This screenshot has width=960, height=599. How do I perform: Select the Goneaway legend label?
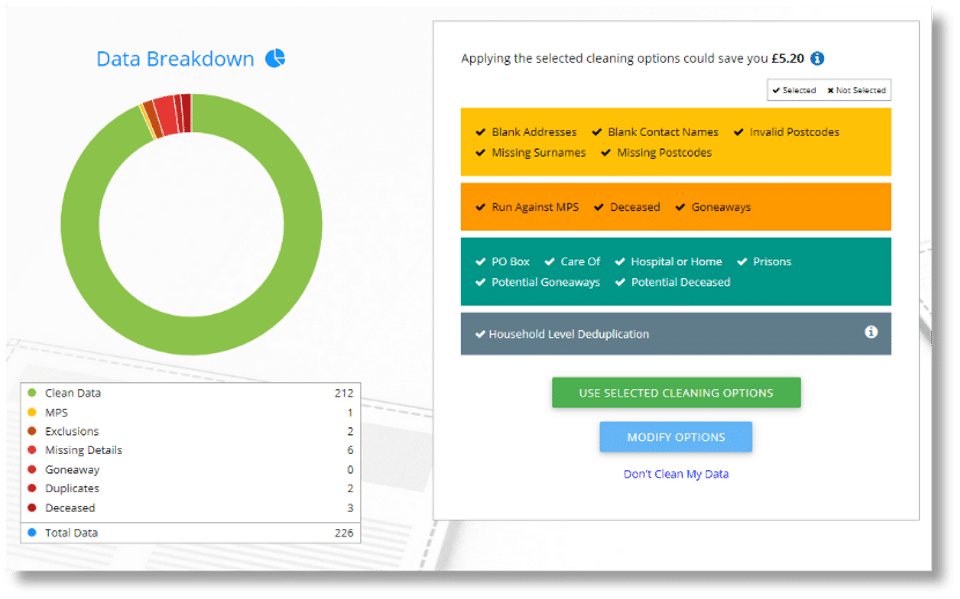[72, 470]
